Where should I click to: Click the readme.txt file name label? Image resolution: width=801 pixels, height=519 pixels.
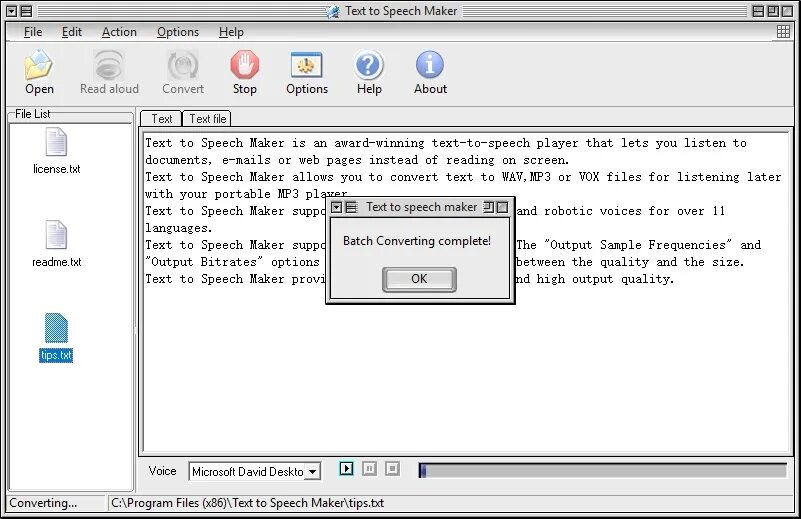56,262
